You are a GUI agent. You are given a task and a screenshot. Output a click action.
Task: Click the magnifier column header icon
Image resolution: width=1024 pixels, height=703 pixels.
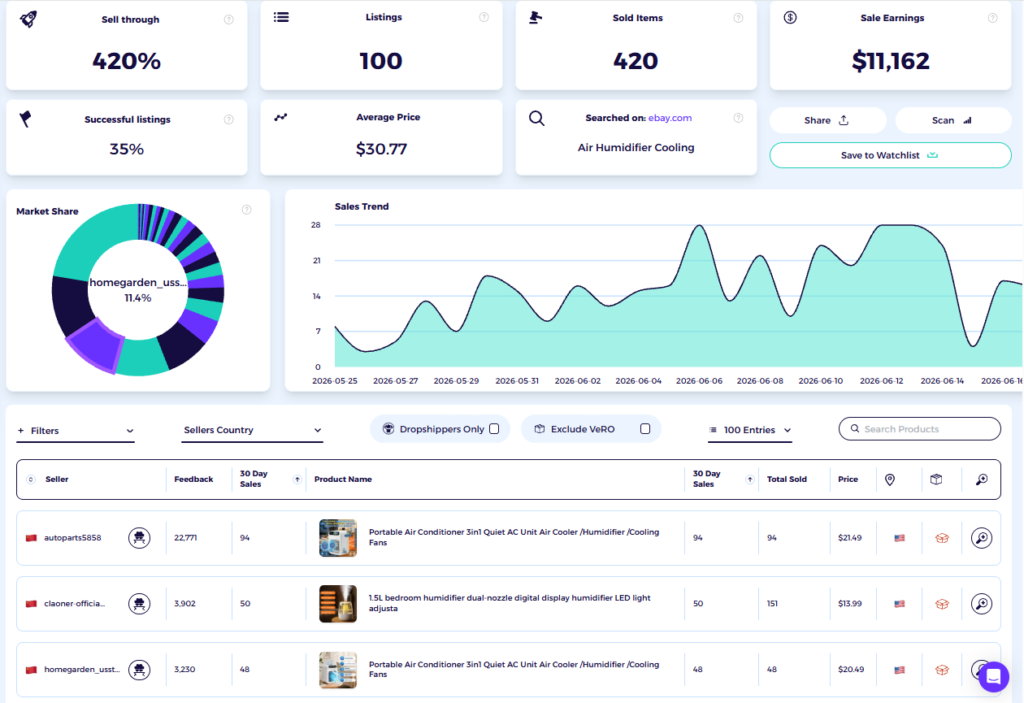coord(982,480)
